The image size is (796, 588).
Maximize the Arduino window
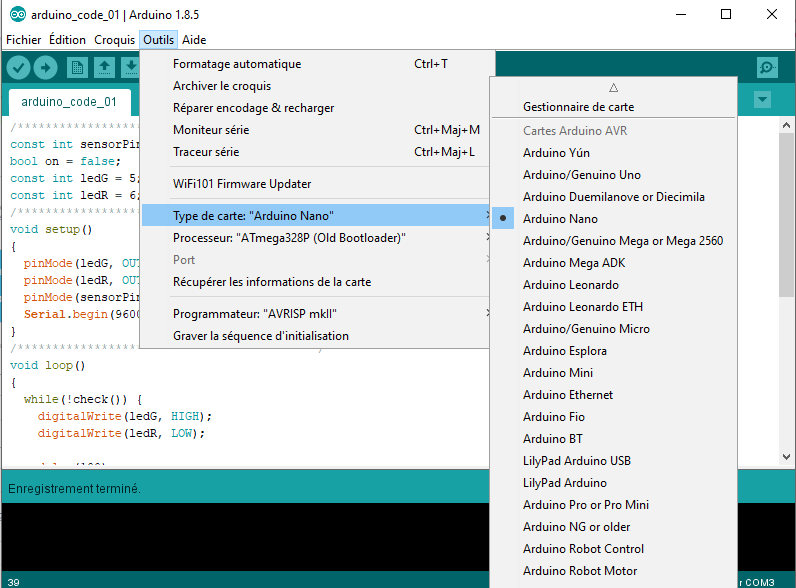coord(726,14)
